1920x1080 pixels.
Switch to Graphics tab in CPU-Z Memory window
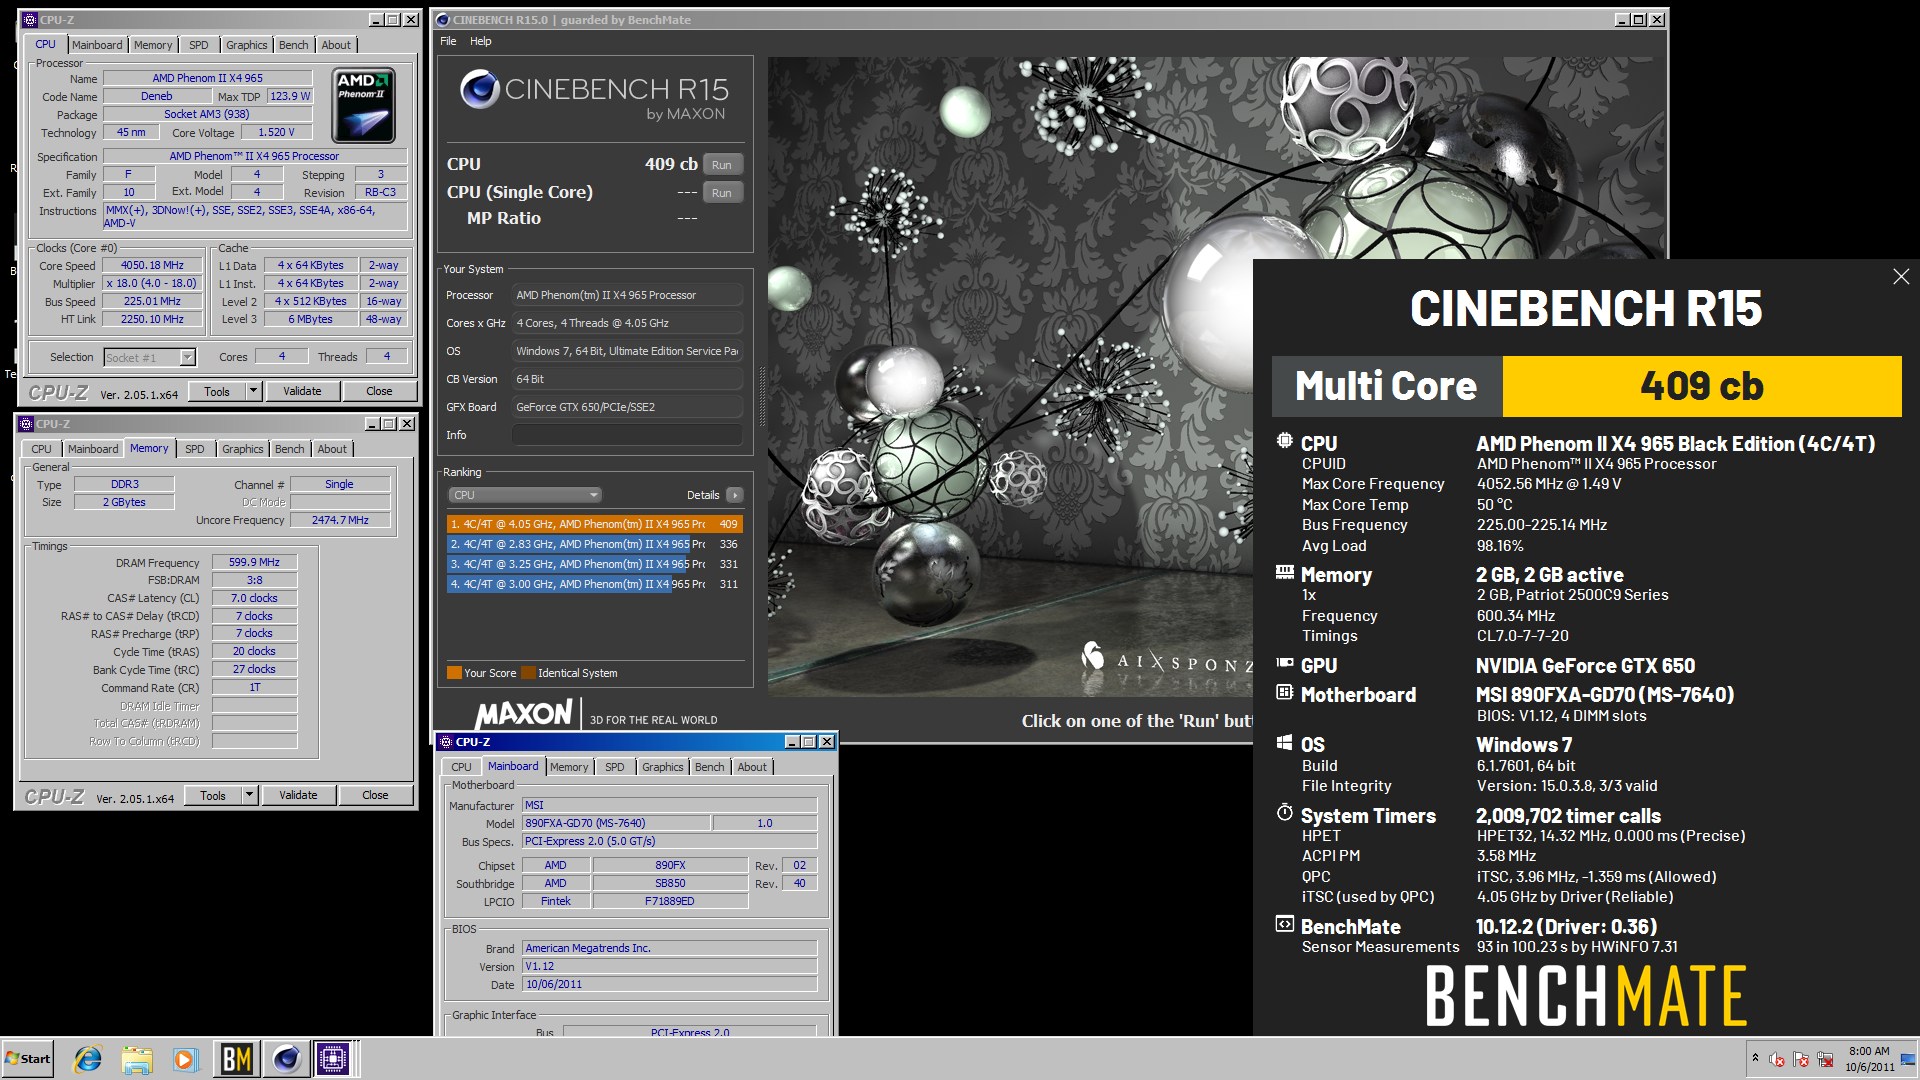pyautogui.click(x=243, y=449)
